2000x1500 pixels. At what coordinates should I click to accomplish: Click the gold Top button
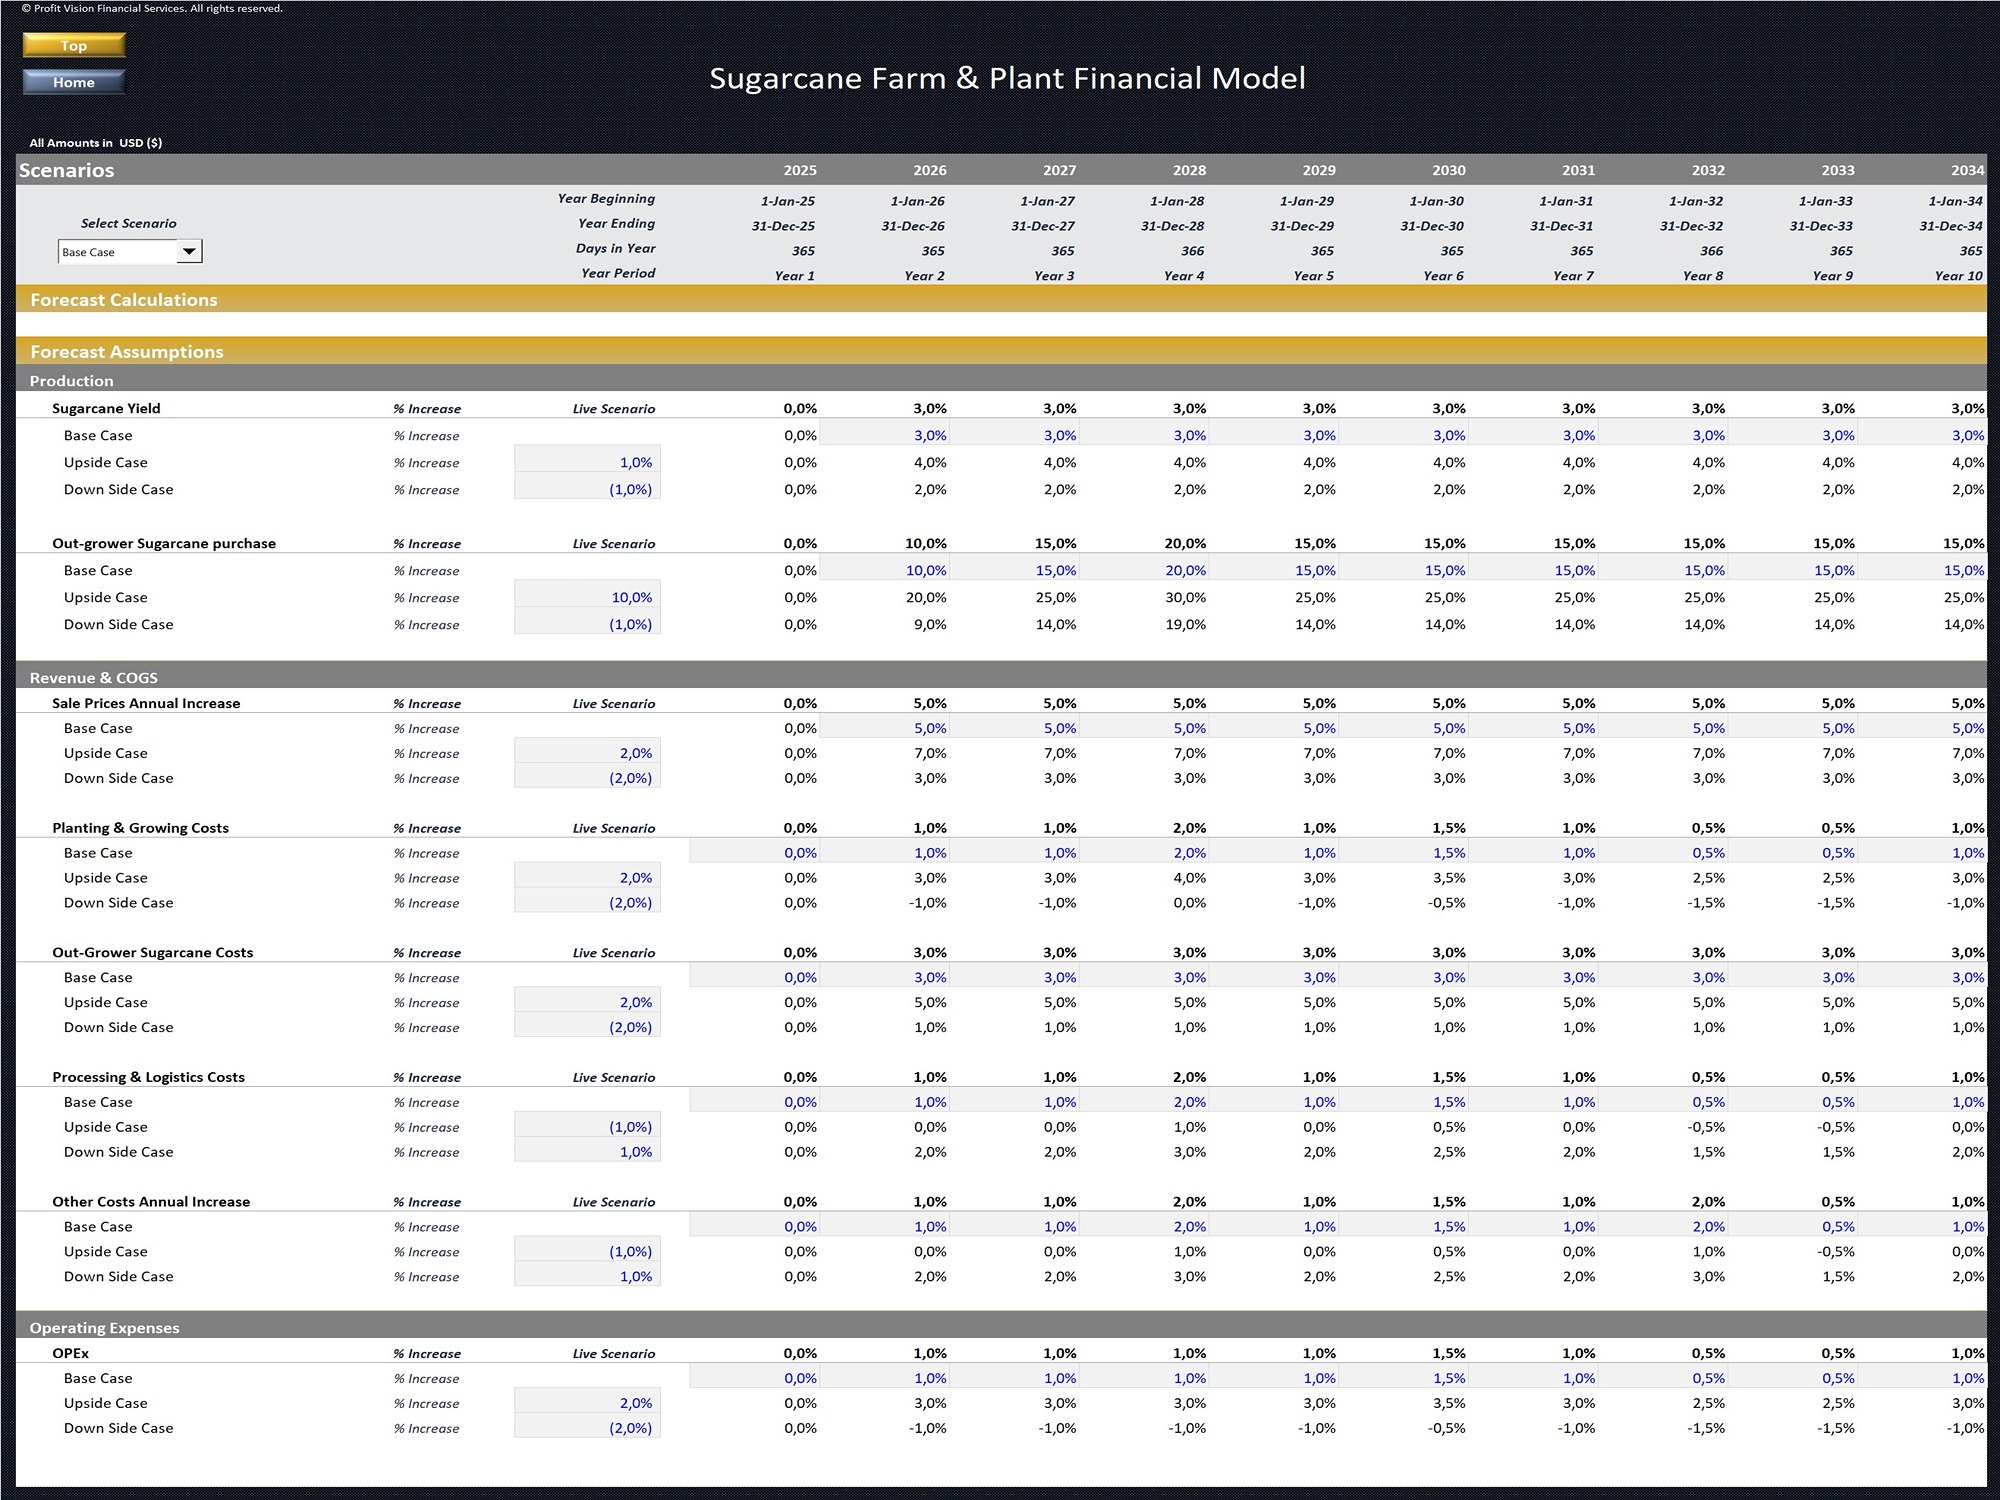pos(74,45)
